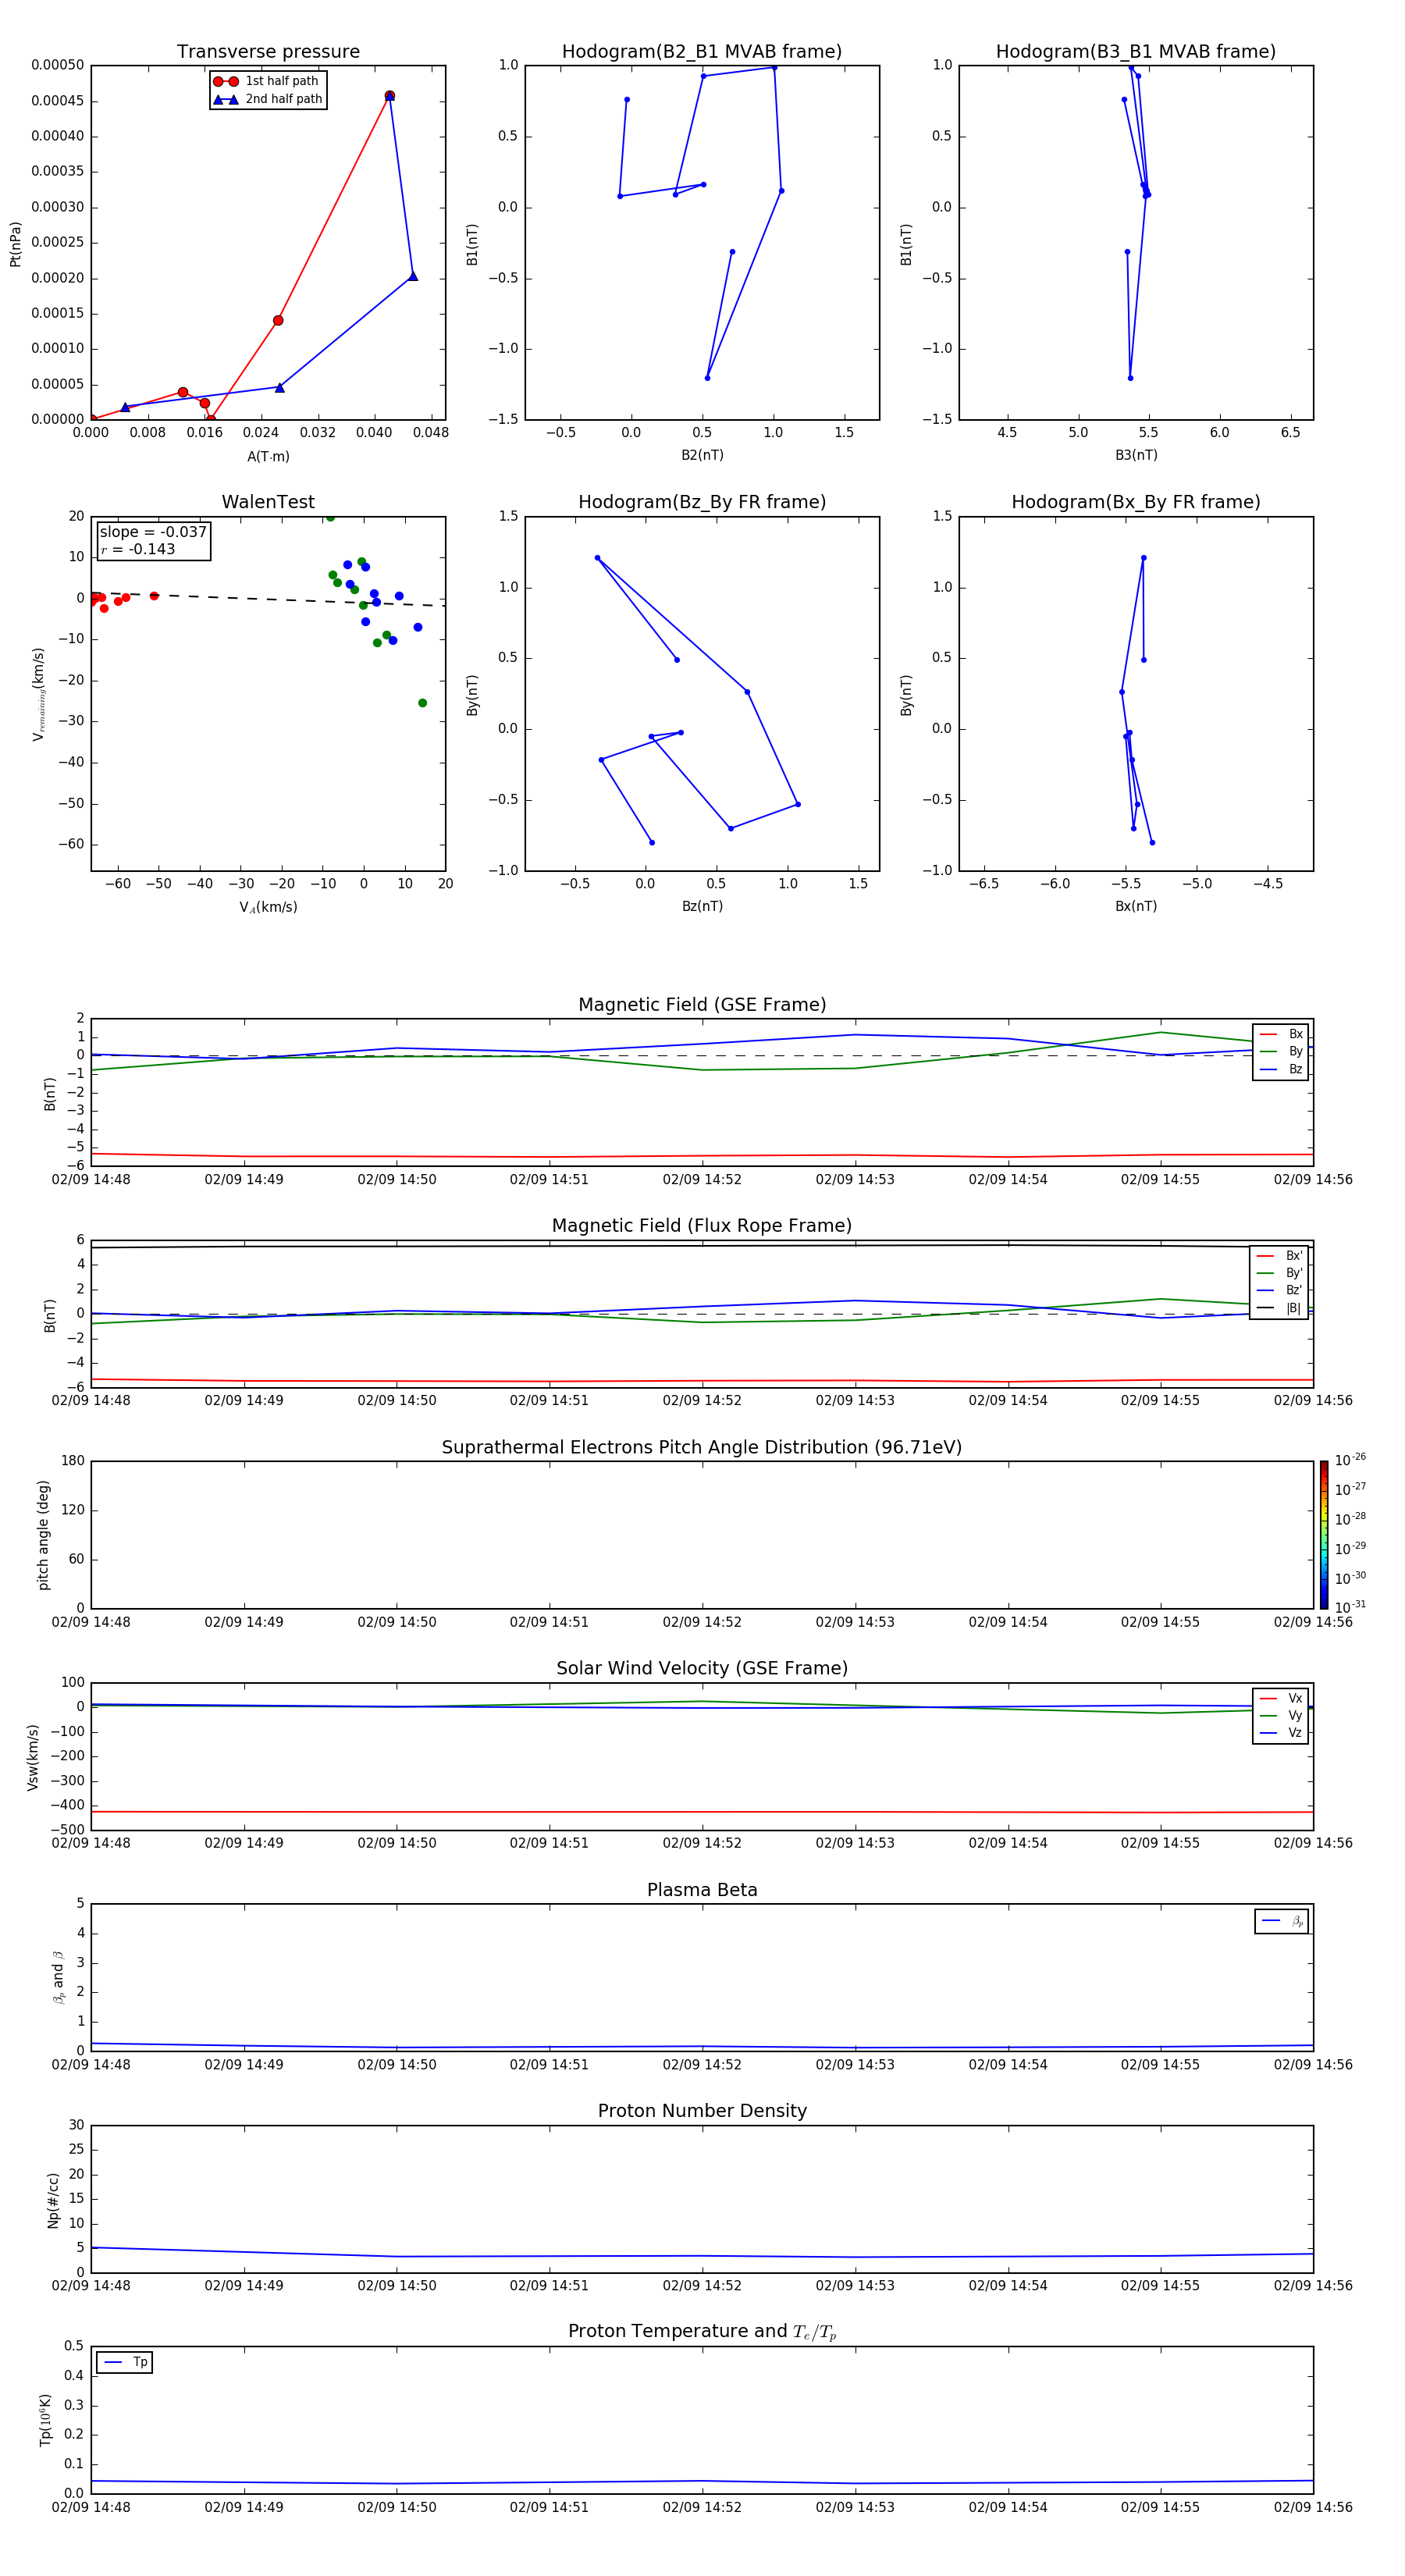This screenshot has height=2576, width=1405.
Task: Click the 'WalenTest' plot title
Action: [268, 502]
